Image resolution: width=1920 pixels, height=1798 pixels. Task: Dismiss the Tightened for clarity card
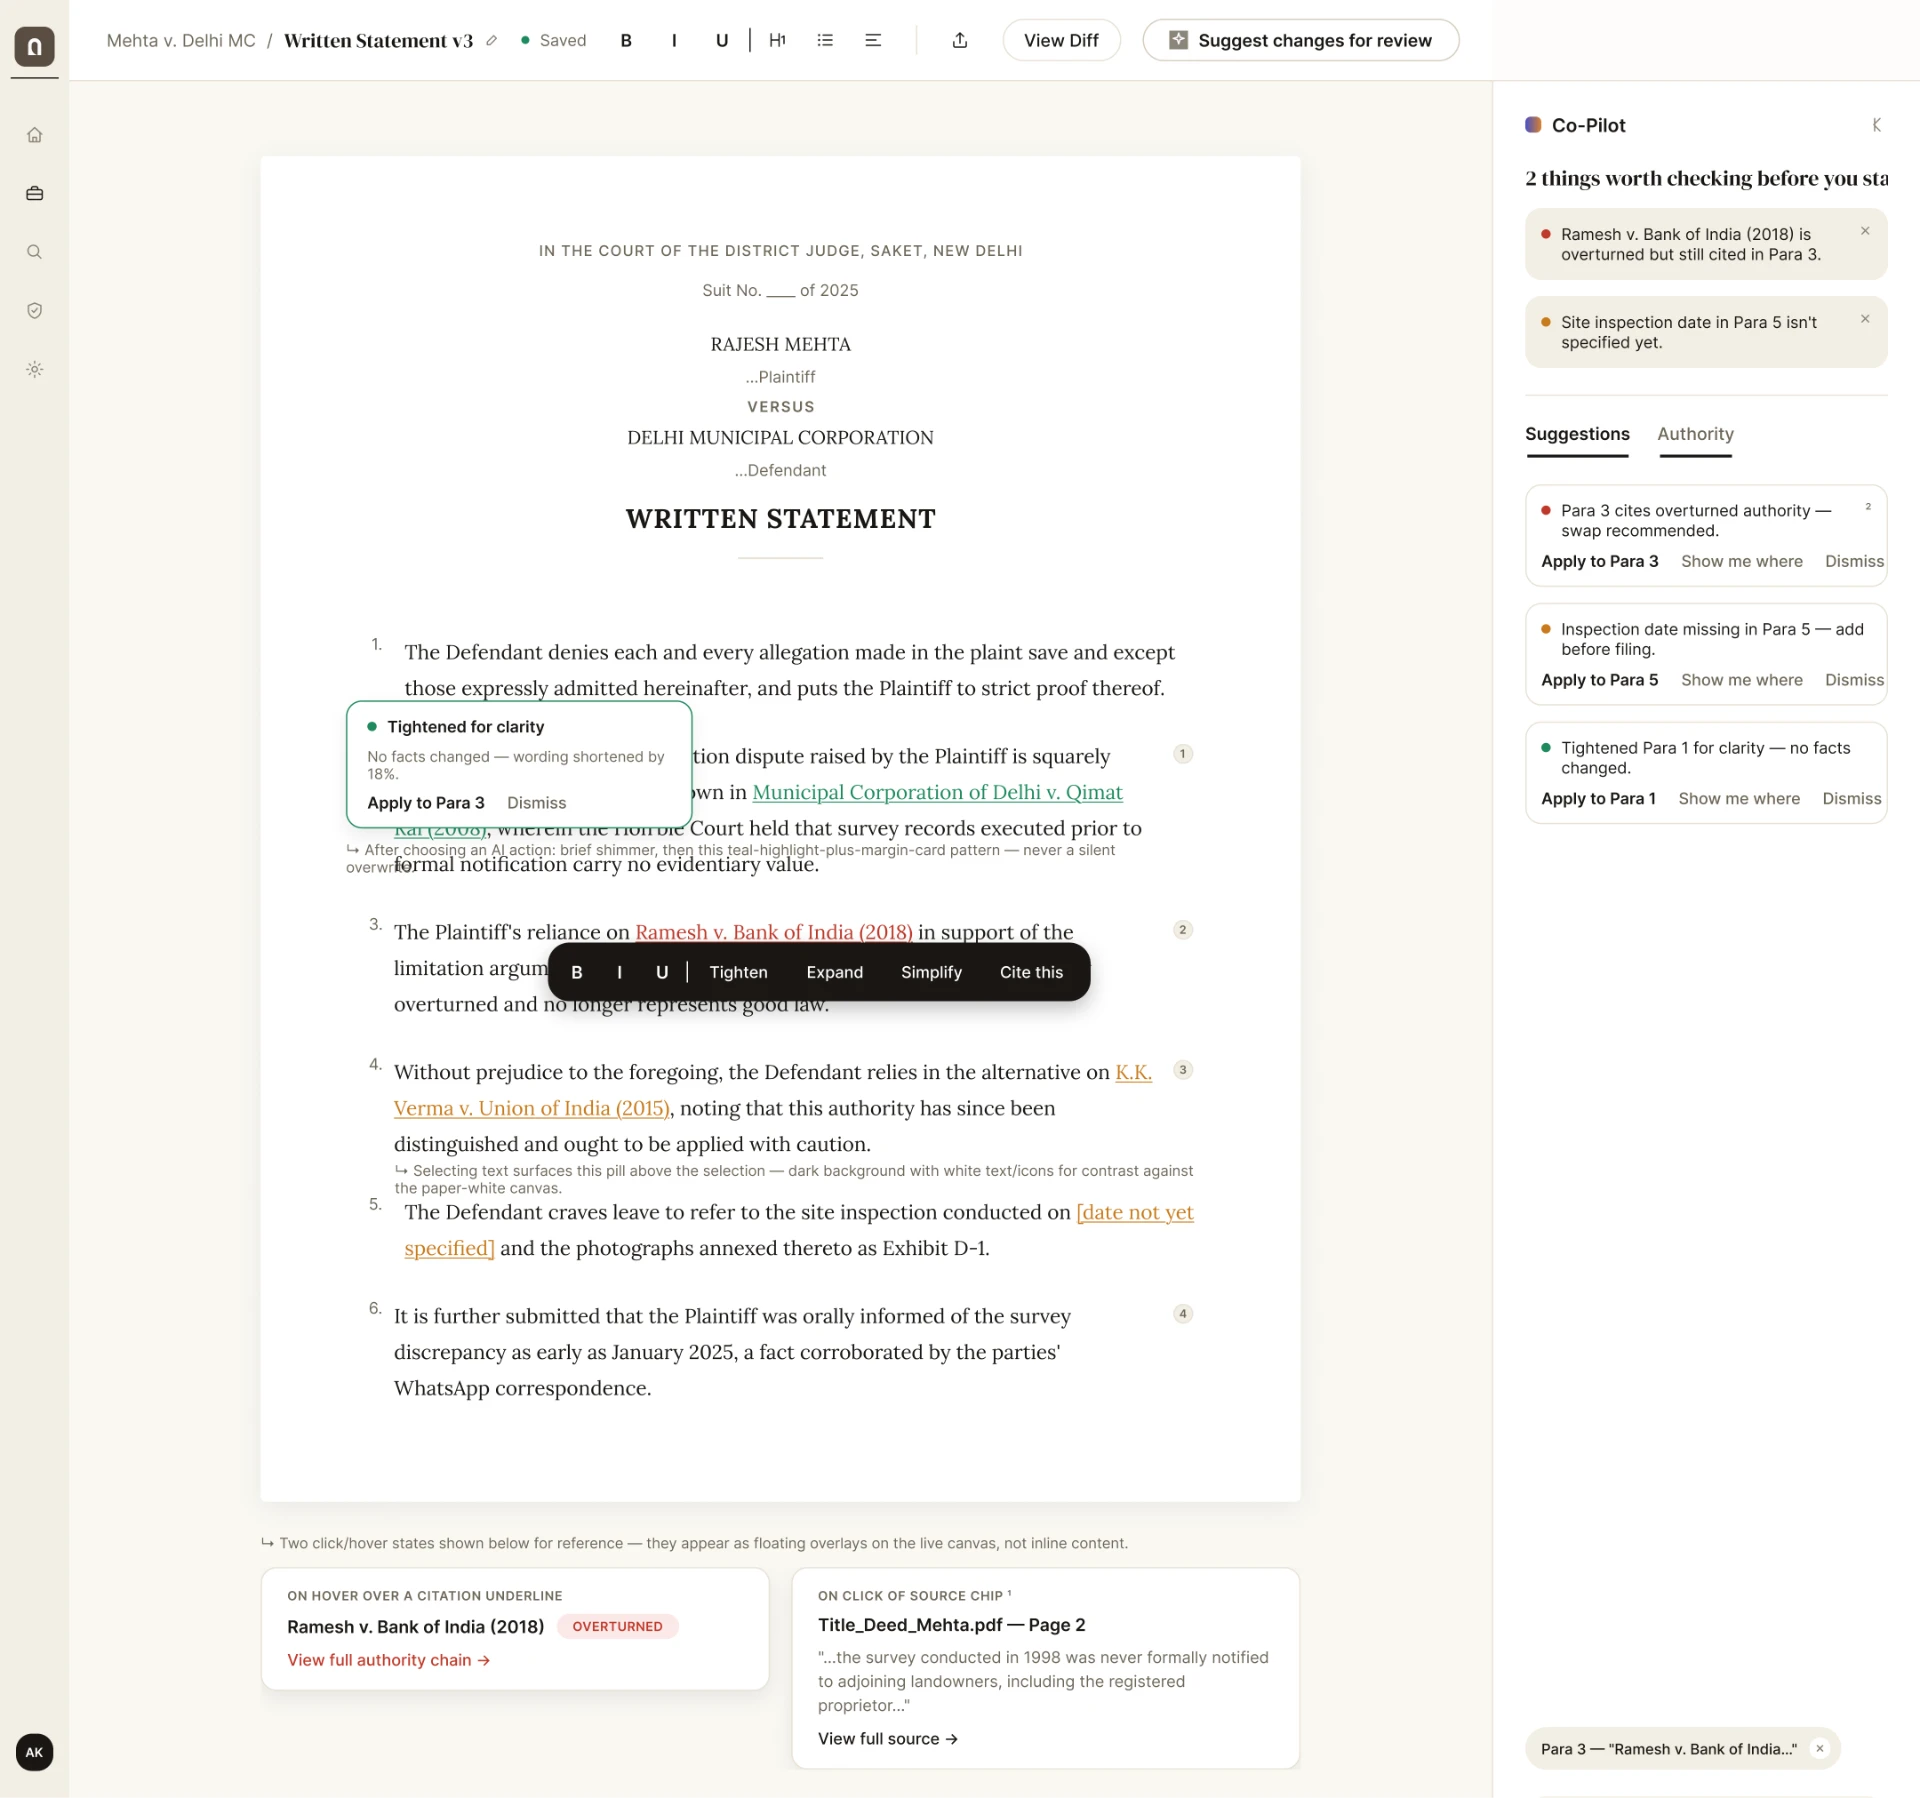536,803
